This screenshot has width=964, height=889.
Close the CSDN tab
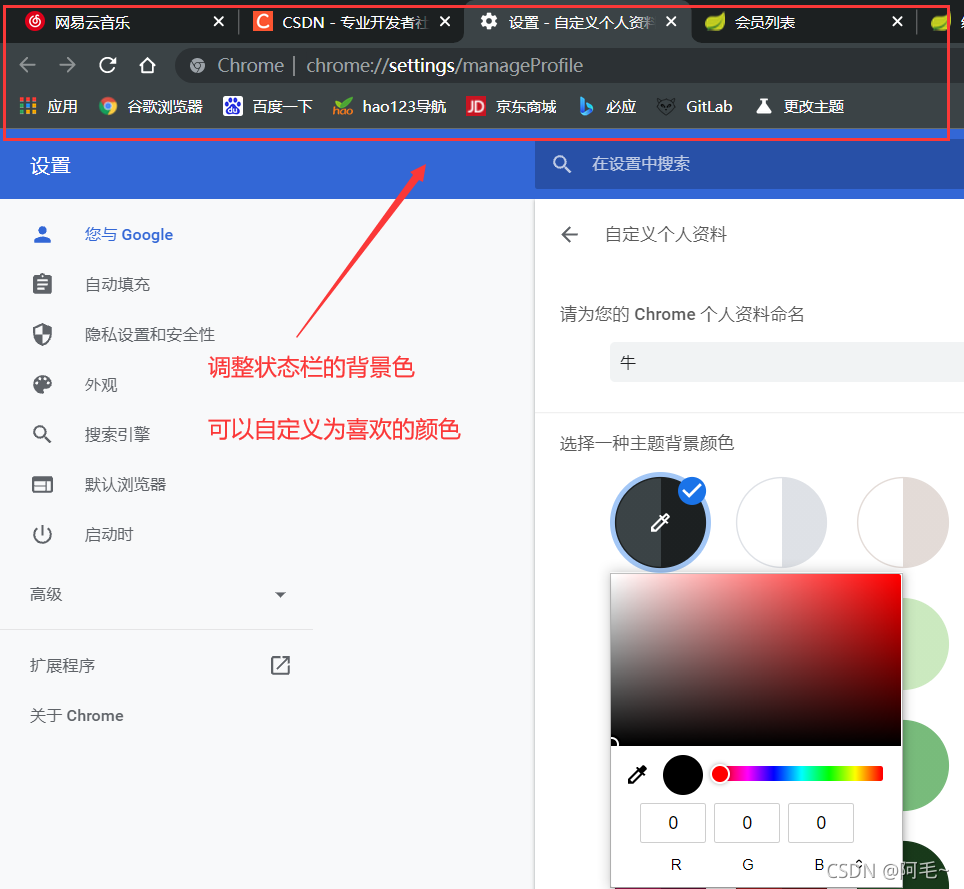(x=445, y=22)
